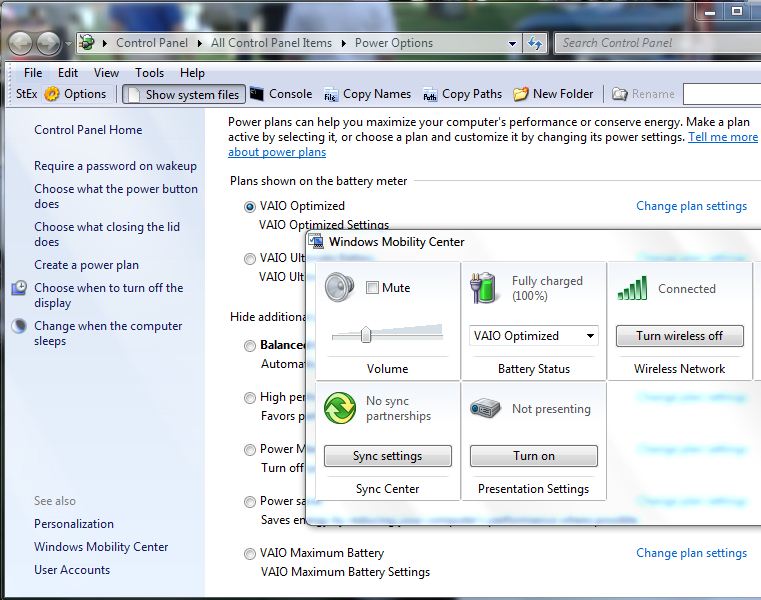
Task: Check the Mute checkbox
Action: click(x=372, y=287)
